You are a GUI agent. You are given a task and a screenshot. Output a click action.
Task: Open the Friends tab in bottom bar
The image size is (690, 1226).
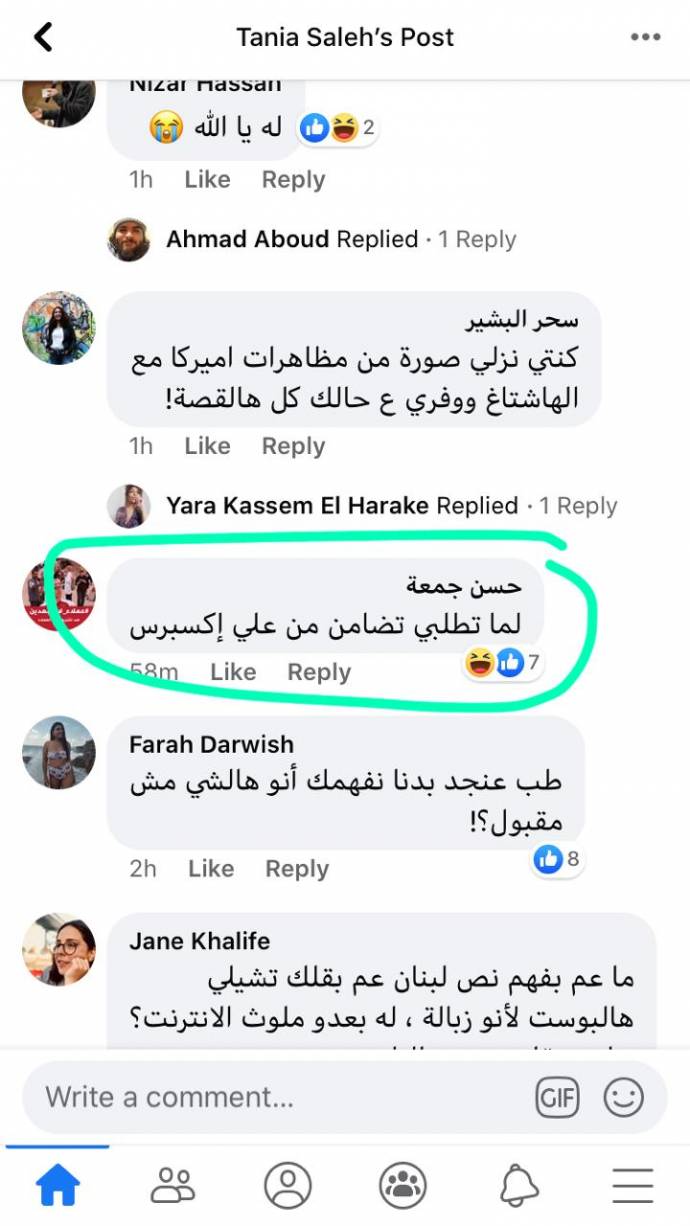(x=173, y=1186)
